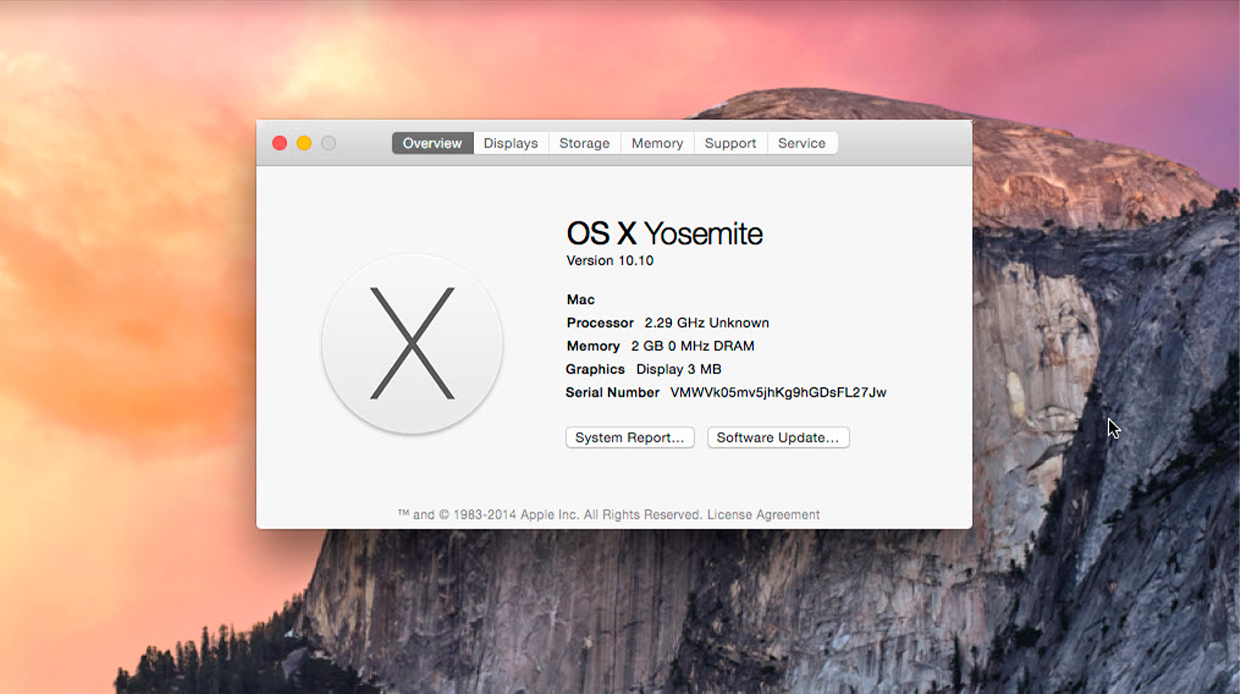Open the License Agreement link

click(764, 515)
